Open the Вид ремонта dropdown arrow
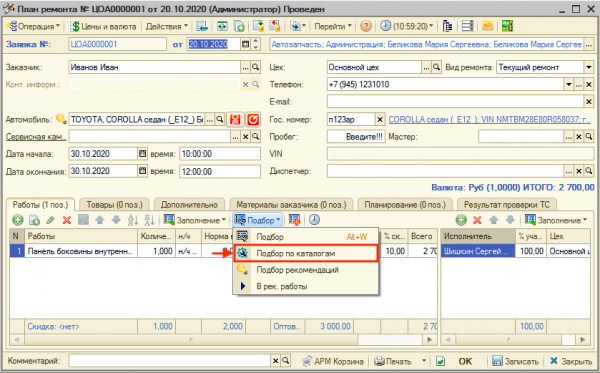600x373 pixels. pyautogui.click(x=589, y=67)
